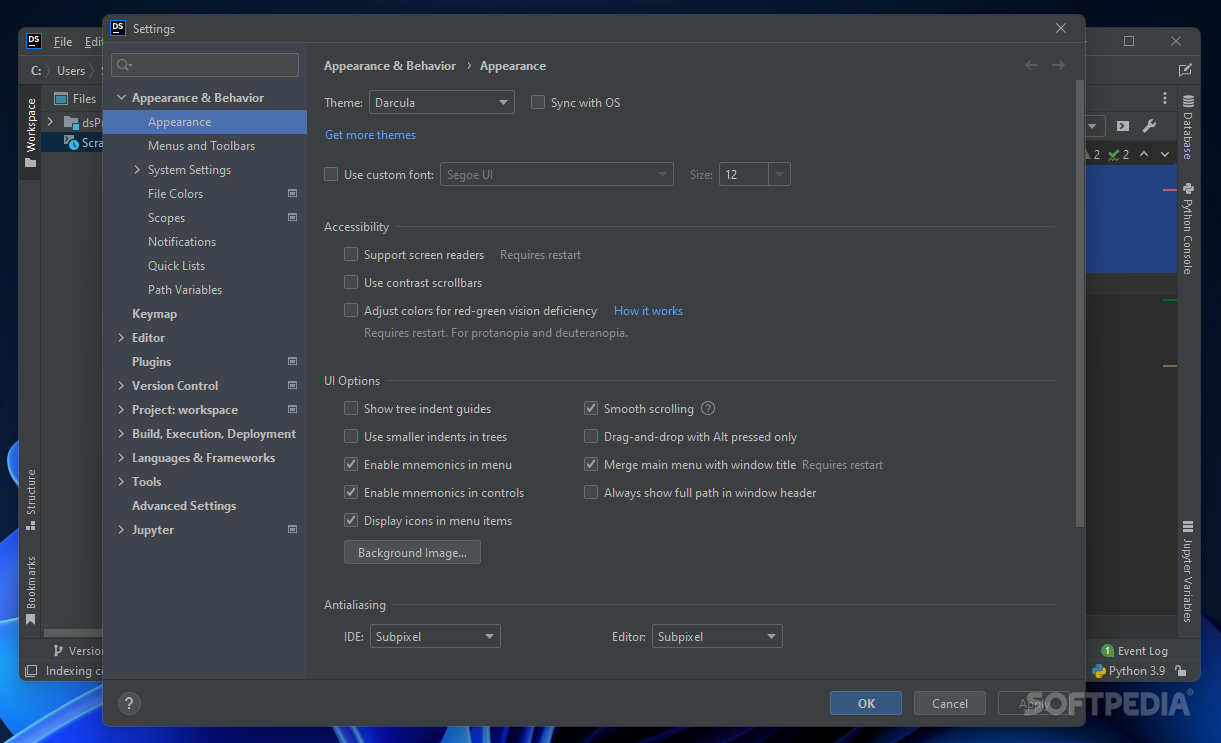Click project-level marker beside Scopes
The width and height of the screenshot is (1221, 743).
(292, 217)
